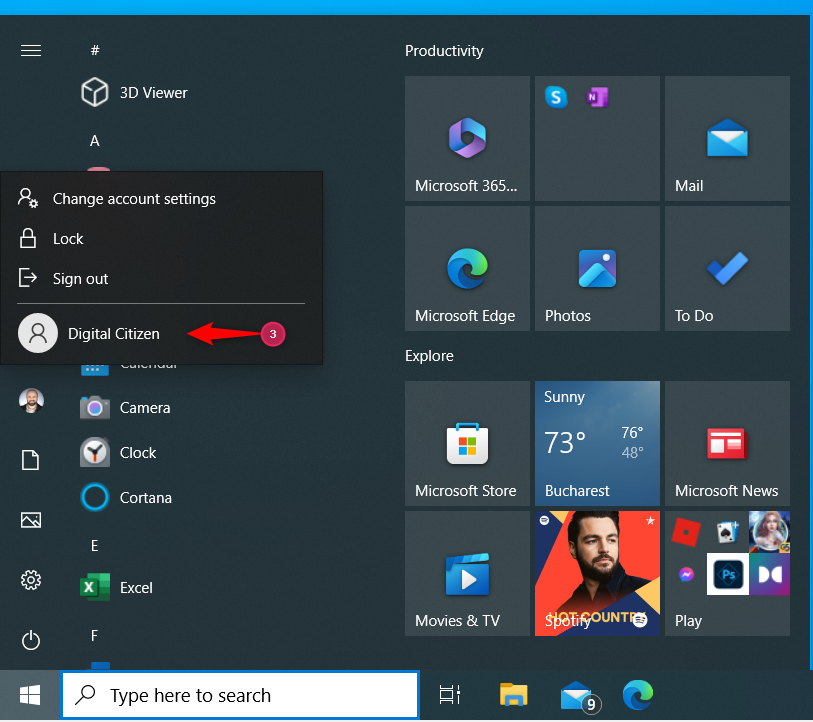
Task: Open the Mail tile in Productivity
Action: 727,138
